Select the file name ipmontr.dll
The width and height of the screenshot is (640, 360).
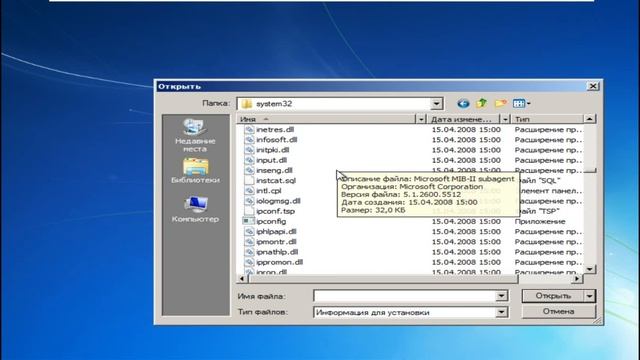(276, 242)
